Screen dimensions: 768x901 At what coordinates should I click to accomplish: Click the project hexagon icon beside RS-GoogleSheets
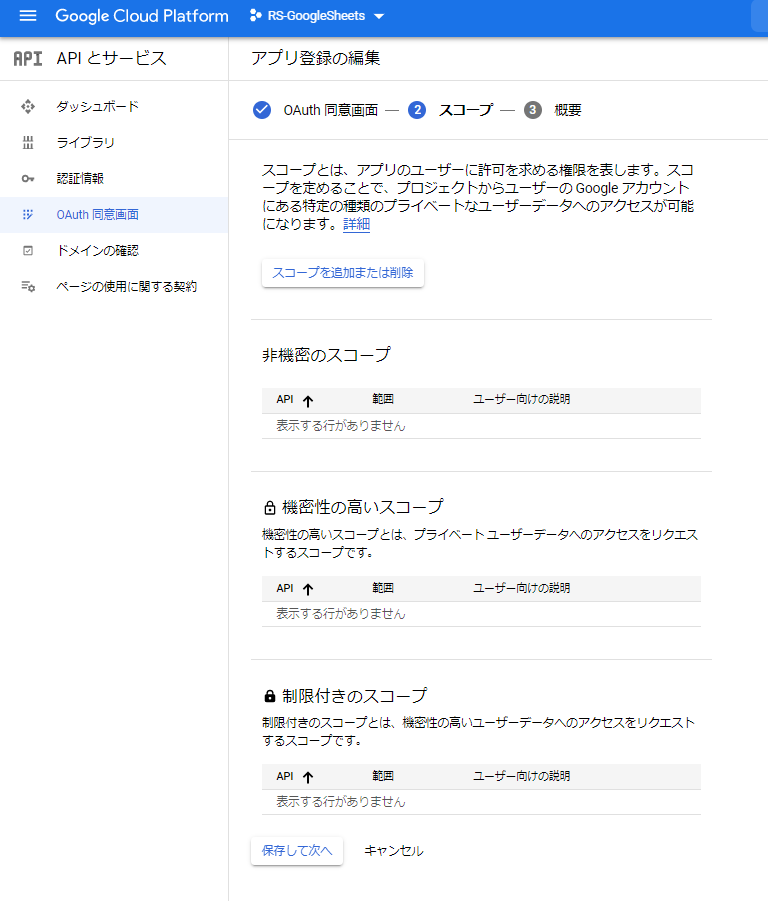coord(256,16)
